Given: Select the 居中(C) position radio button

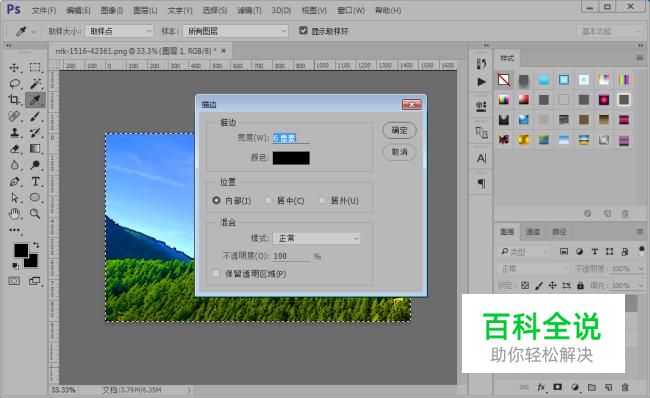Looking at the screenshot, I should (268, 200).
